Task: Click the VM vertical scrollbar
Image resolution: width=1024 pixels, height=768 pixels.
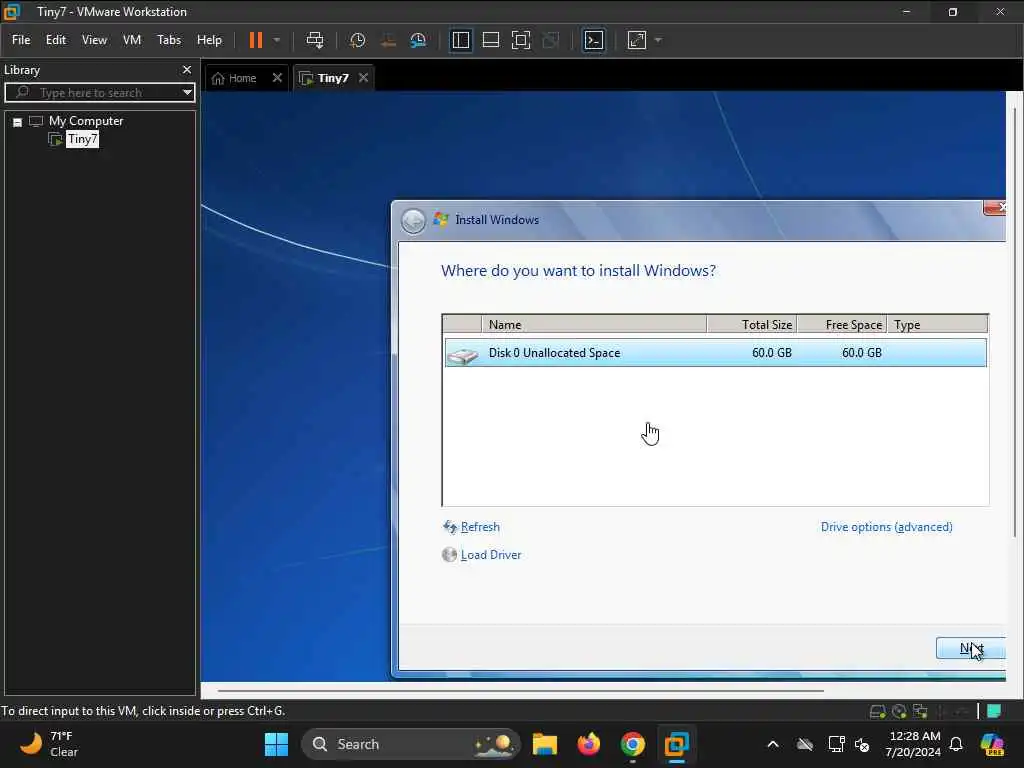Action: (x=1015, y=323)
